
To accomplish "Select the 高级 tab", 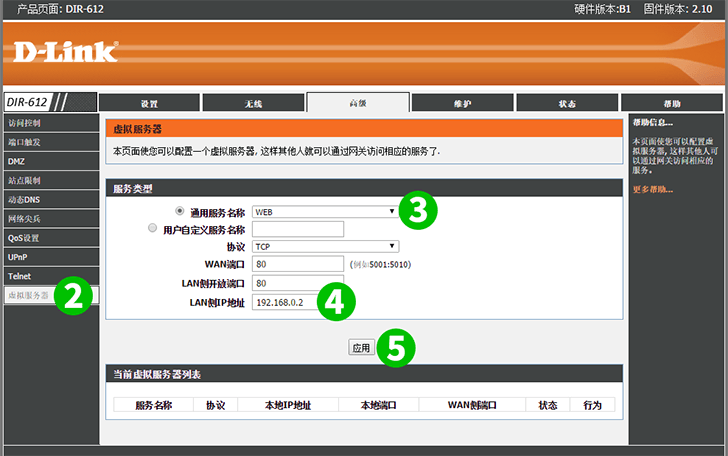I will click(x=358, y=103).
